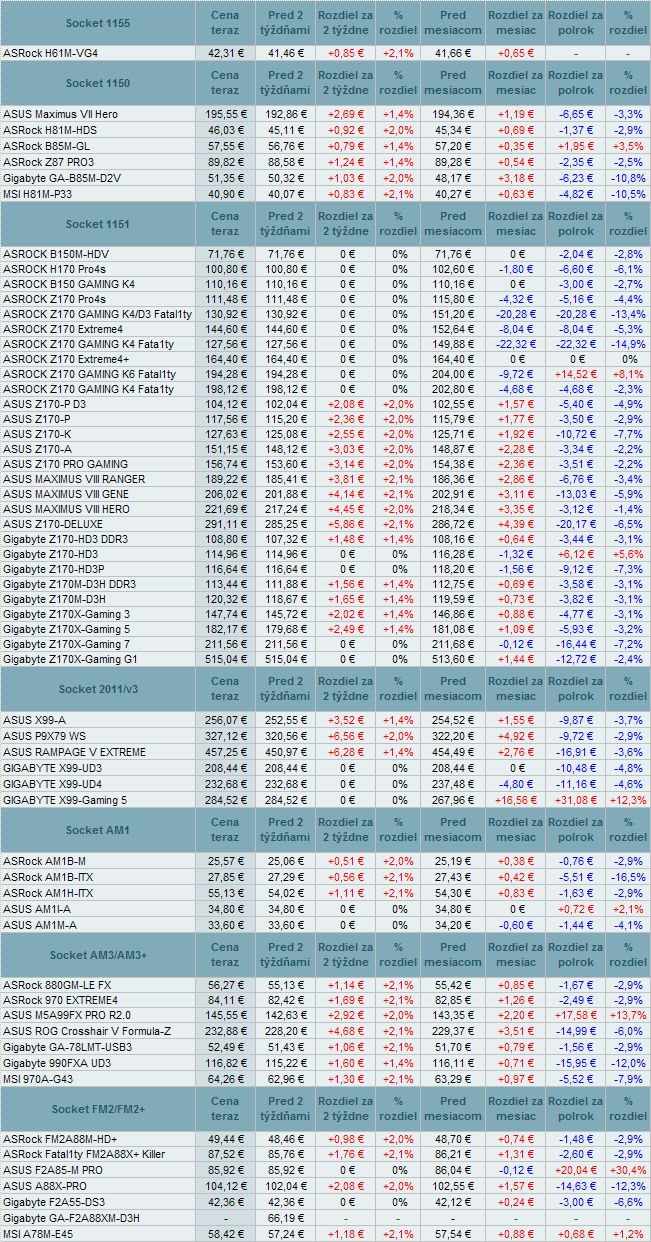Click the ASRock B85M-GL product name
This screenshot has width=651, height=1242.
(x=47, y=145)
